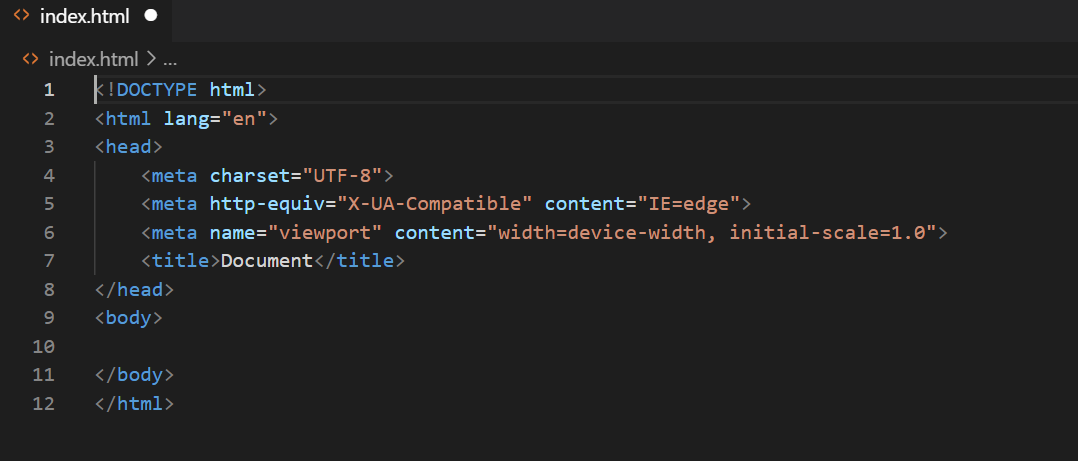Click the Document title text on line 7
Viewport: 1078px width, 461px height.
[267, 261]
